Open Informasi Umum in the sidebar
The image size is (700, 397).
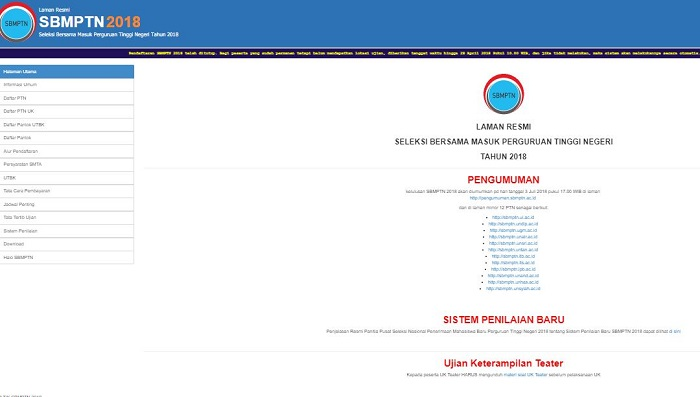pyautogui.click(x=67, y=85)
